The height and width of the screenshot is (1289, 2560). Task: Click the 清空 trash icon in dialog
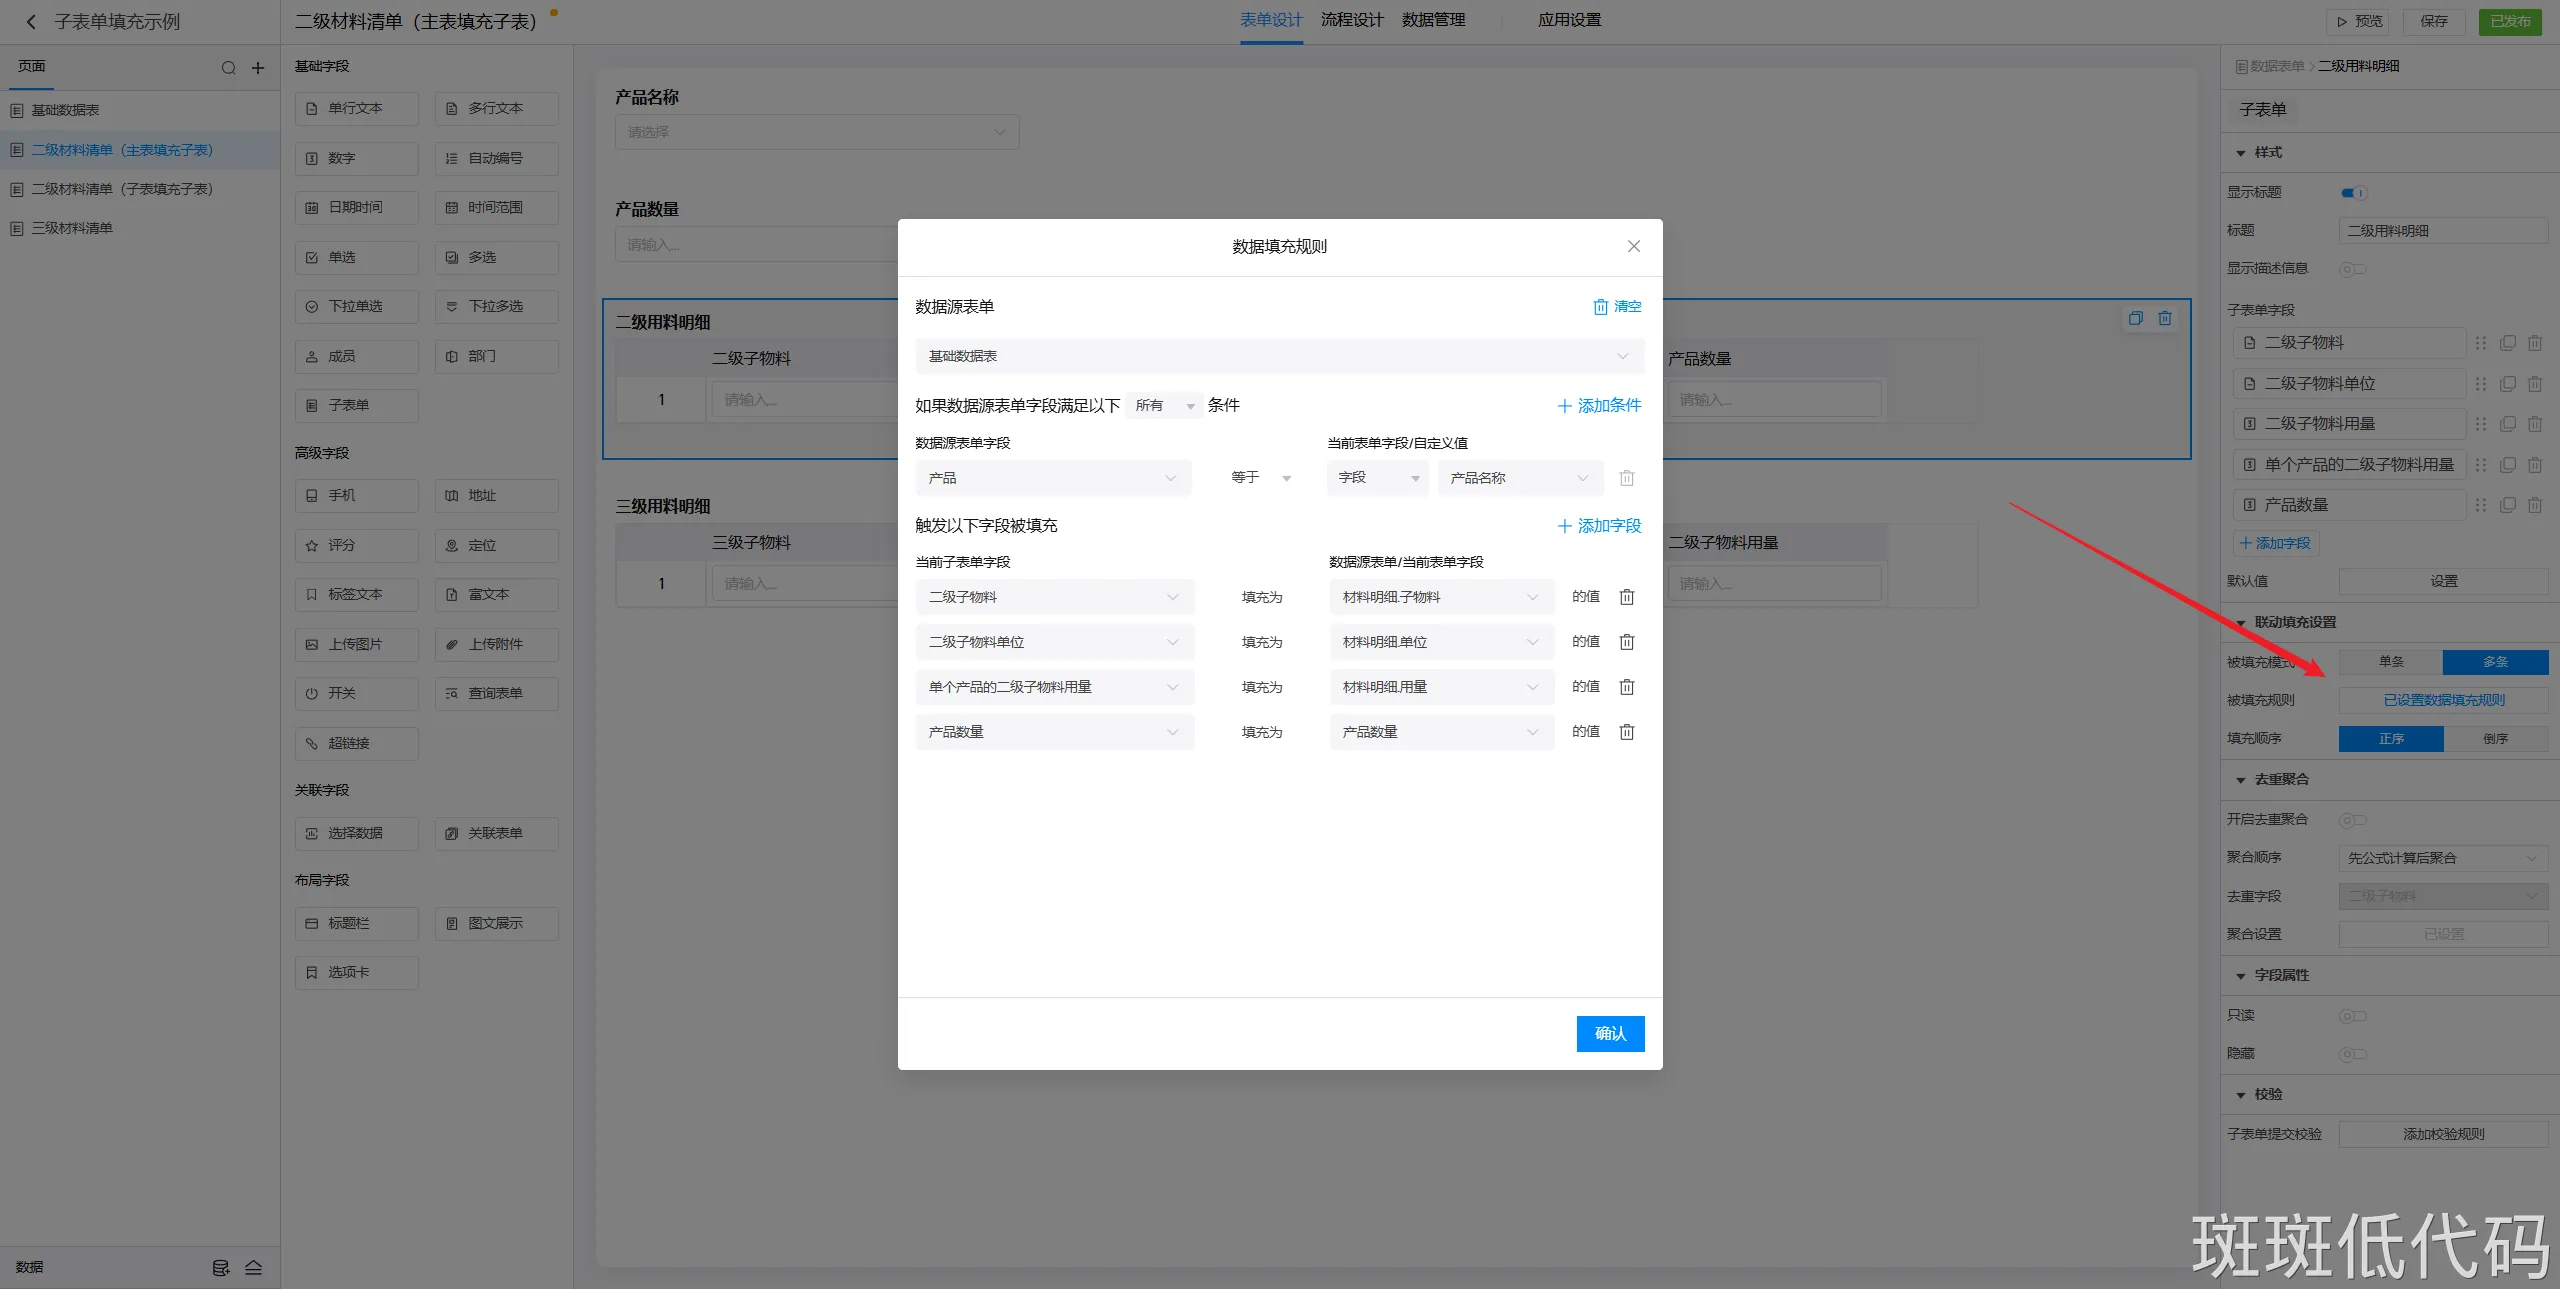[1601, 307]
